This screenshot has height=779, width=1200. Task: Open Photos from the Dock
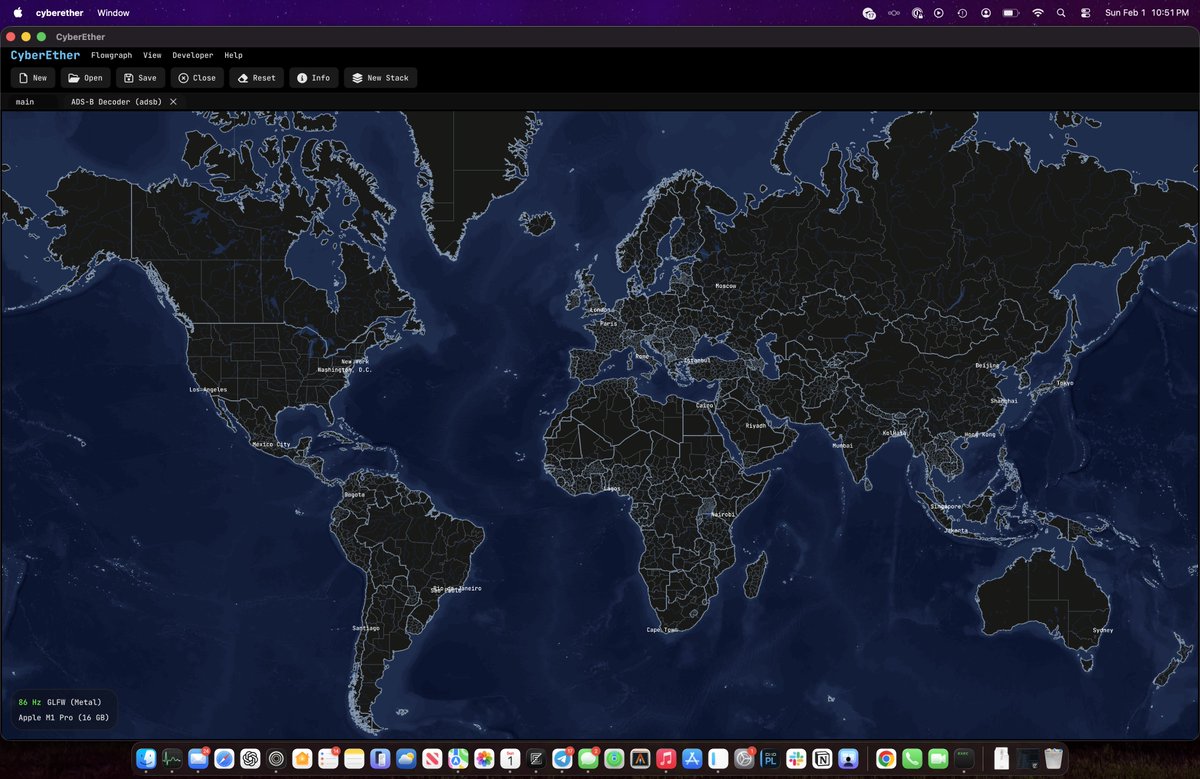pos(484,758)
